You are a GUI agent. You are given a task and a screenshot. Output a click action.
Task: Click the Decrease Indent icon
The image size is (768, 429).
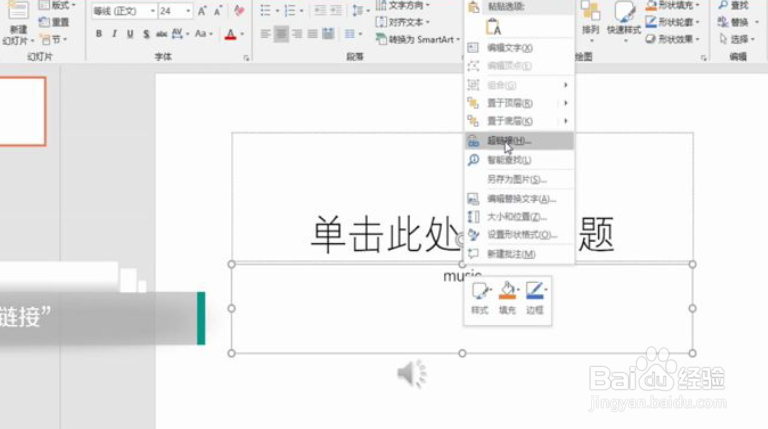320,10
